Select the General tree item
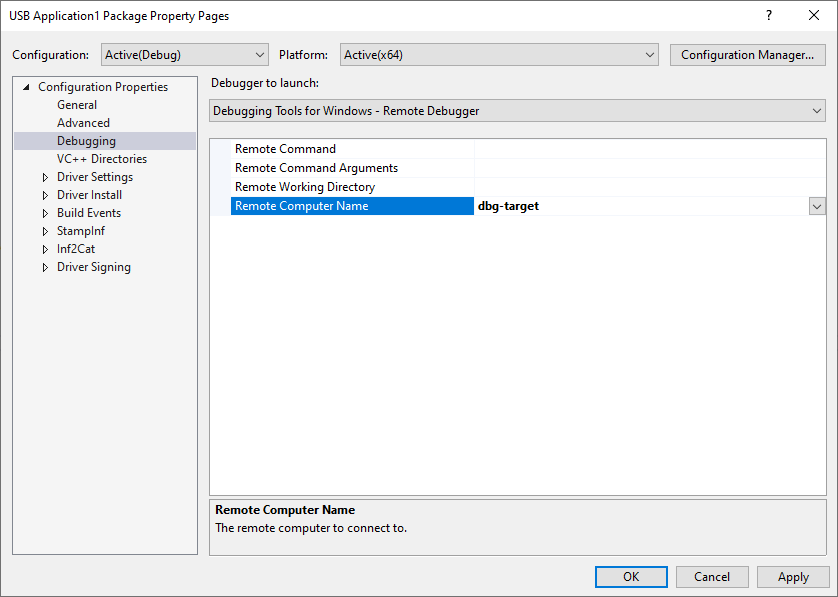This screenshot has width=838, height=597. [x=77, y=104]
